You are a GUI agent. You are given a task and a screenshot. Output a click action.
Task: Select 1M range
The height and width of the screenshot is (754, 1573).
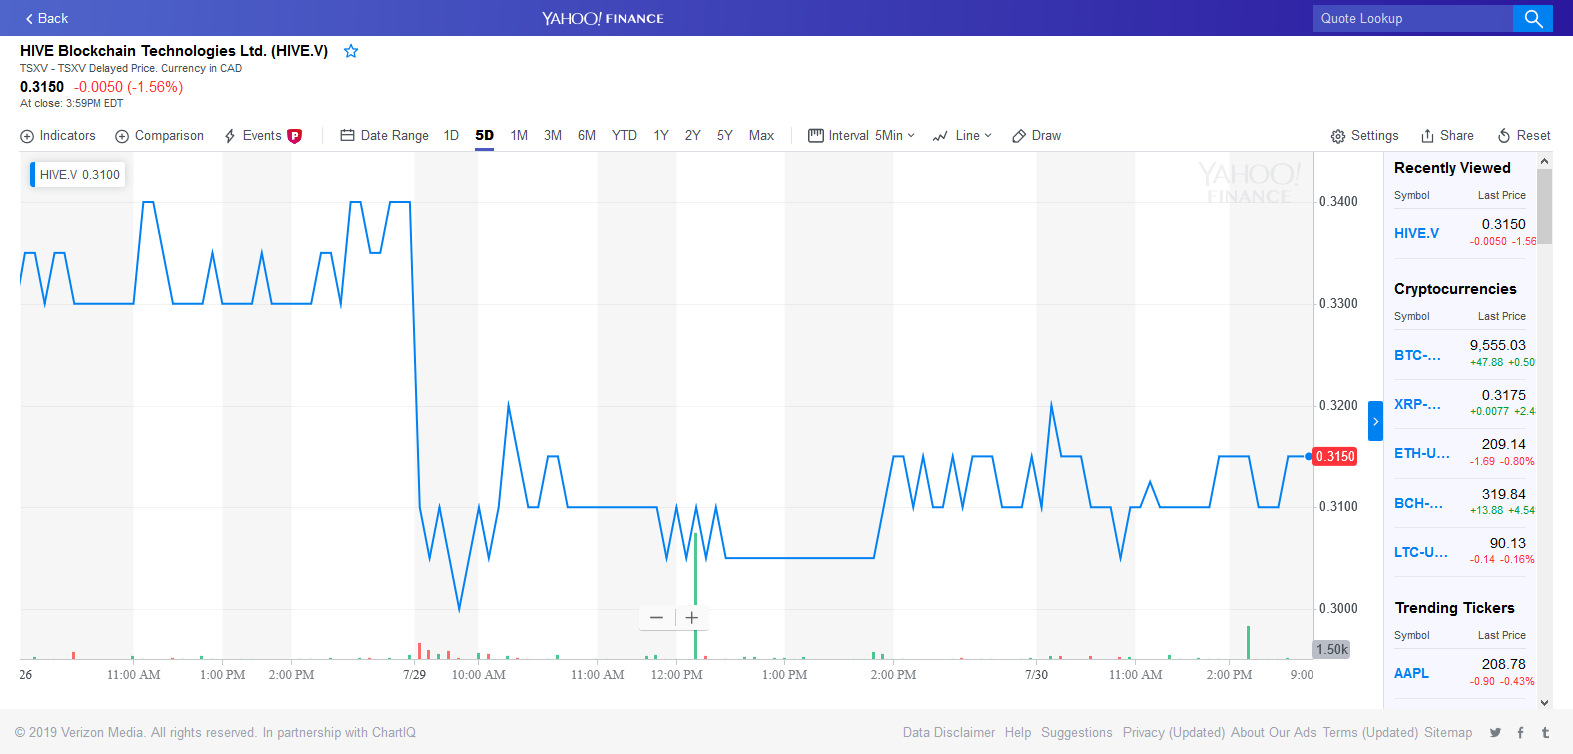tap(519, 136)
